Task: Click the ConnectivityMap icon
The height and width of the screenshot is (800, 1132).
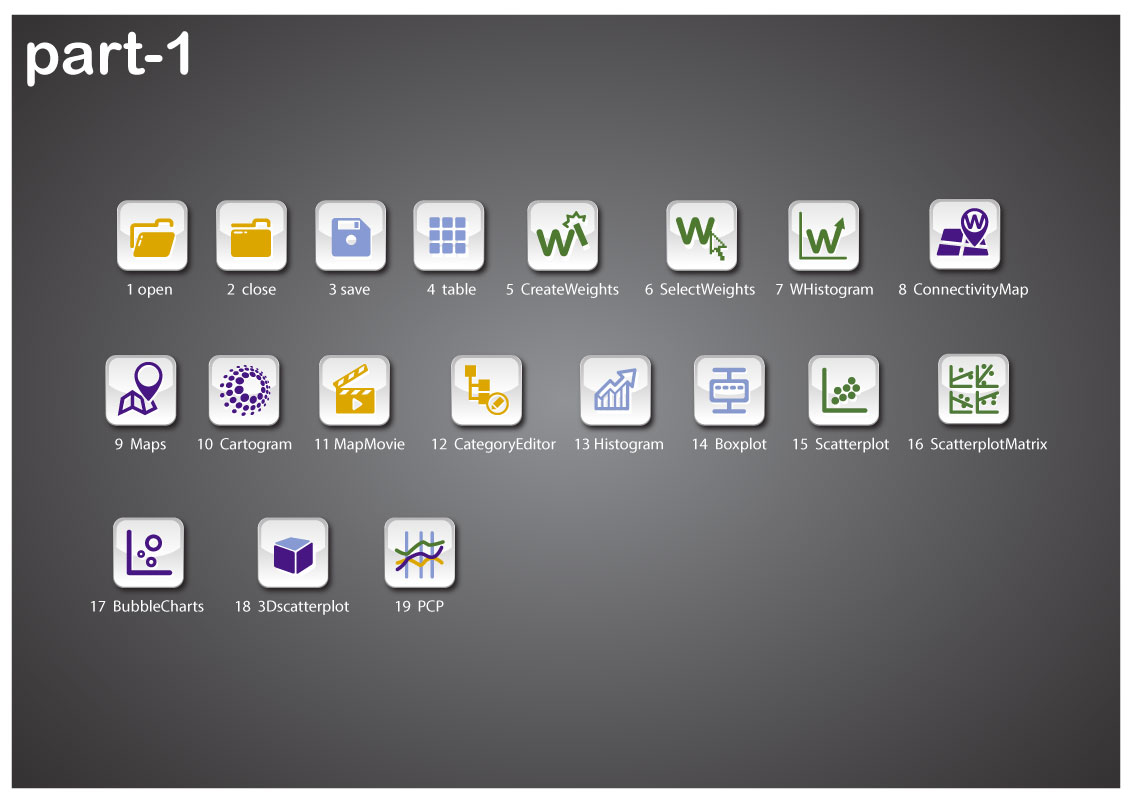Action: pyautogui.click(x=965, y=235)
